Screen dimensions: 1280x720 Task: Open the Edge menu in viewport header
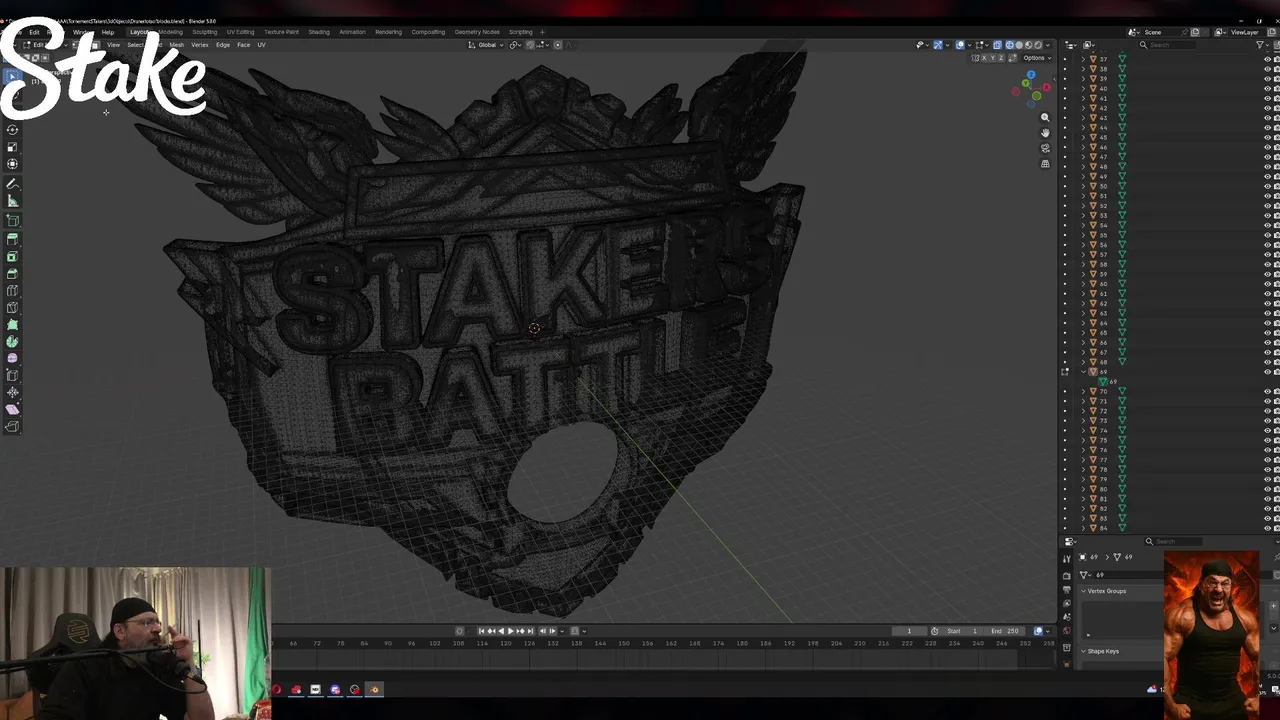point(223,45)
